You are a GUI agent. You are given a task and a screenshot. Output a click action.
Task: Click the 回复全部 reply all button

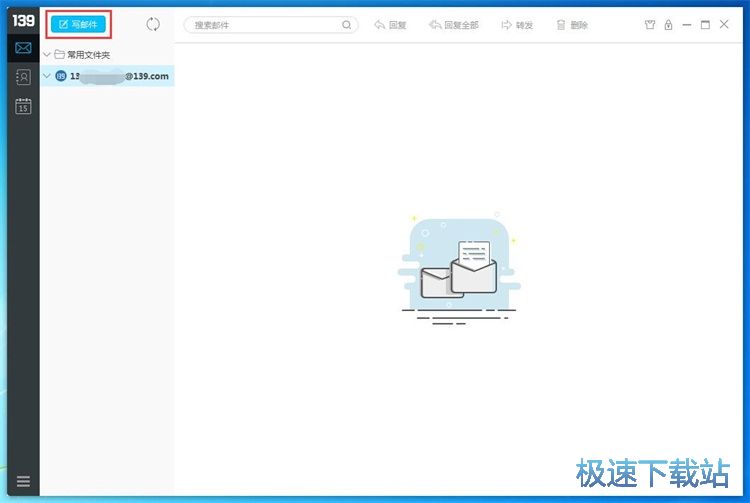(x=453, y=25)
